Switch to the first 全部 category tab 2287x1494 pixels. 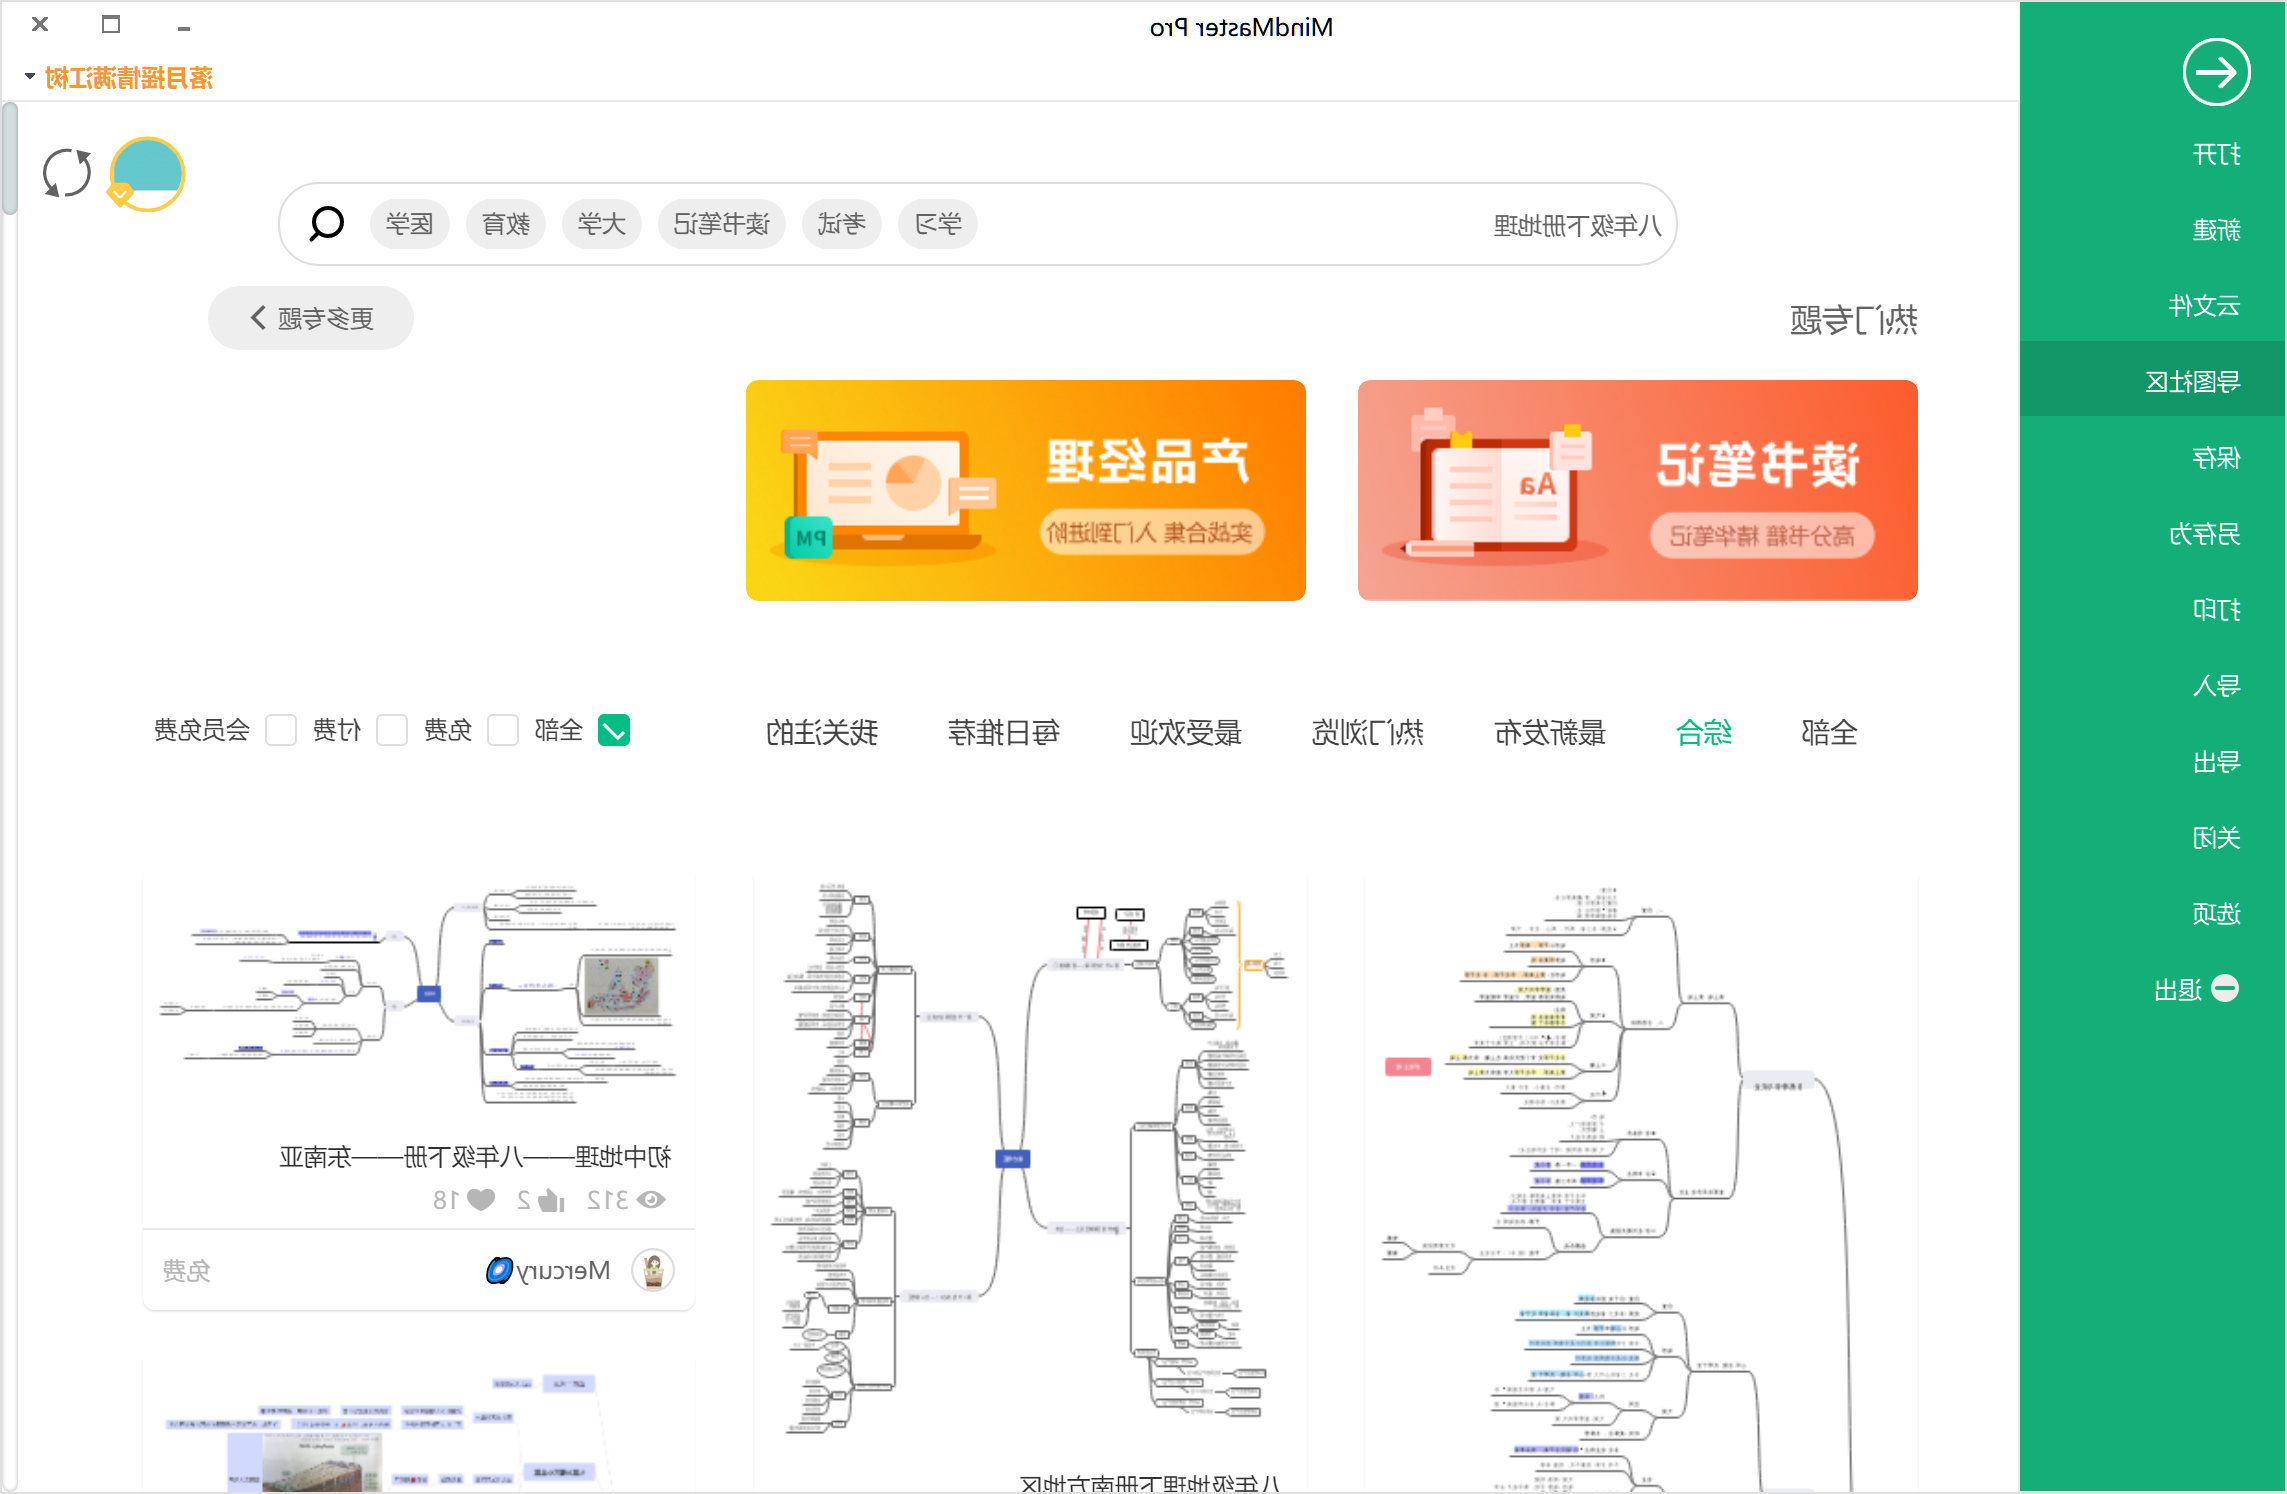(1829, 733)
